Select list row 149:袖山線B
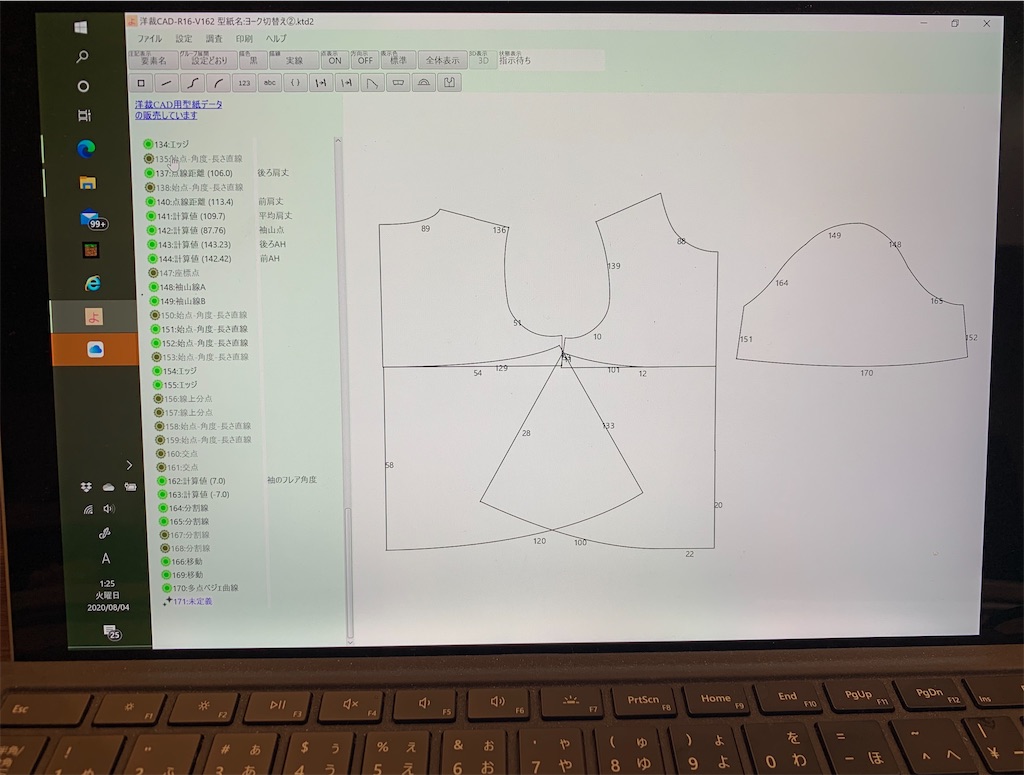The image size is (1024, 775). (178, 302)
